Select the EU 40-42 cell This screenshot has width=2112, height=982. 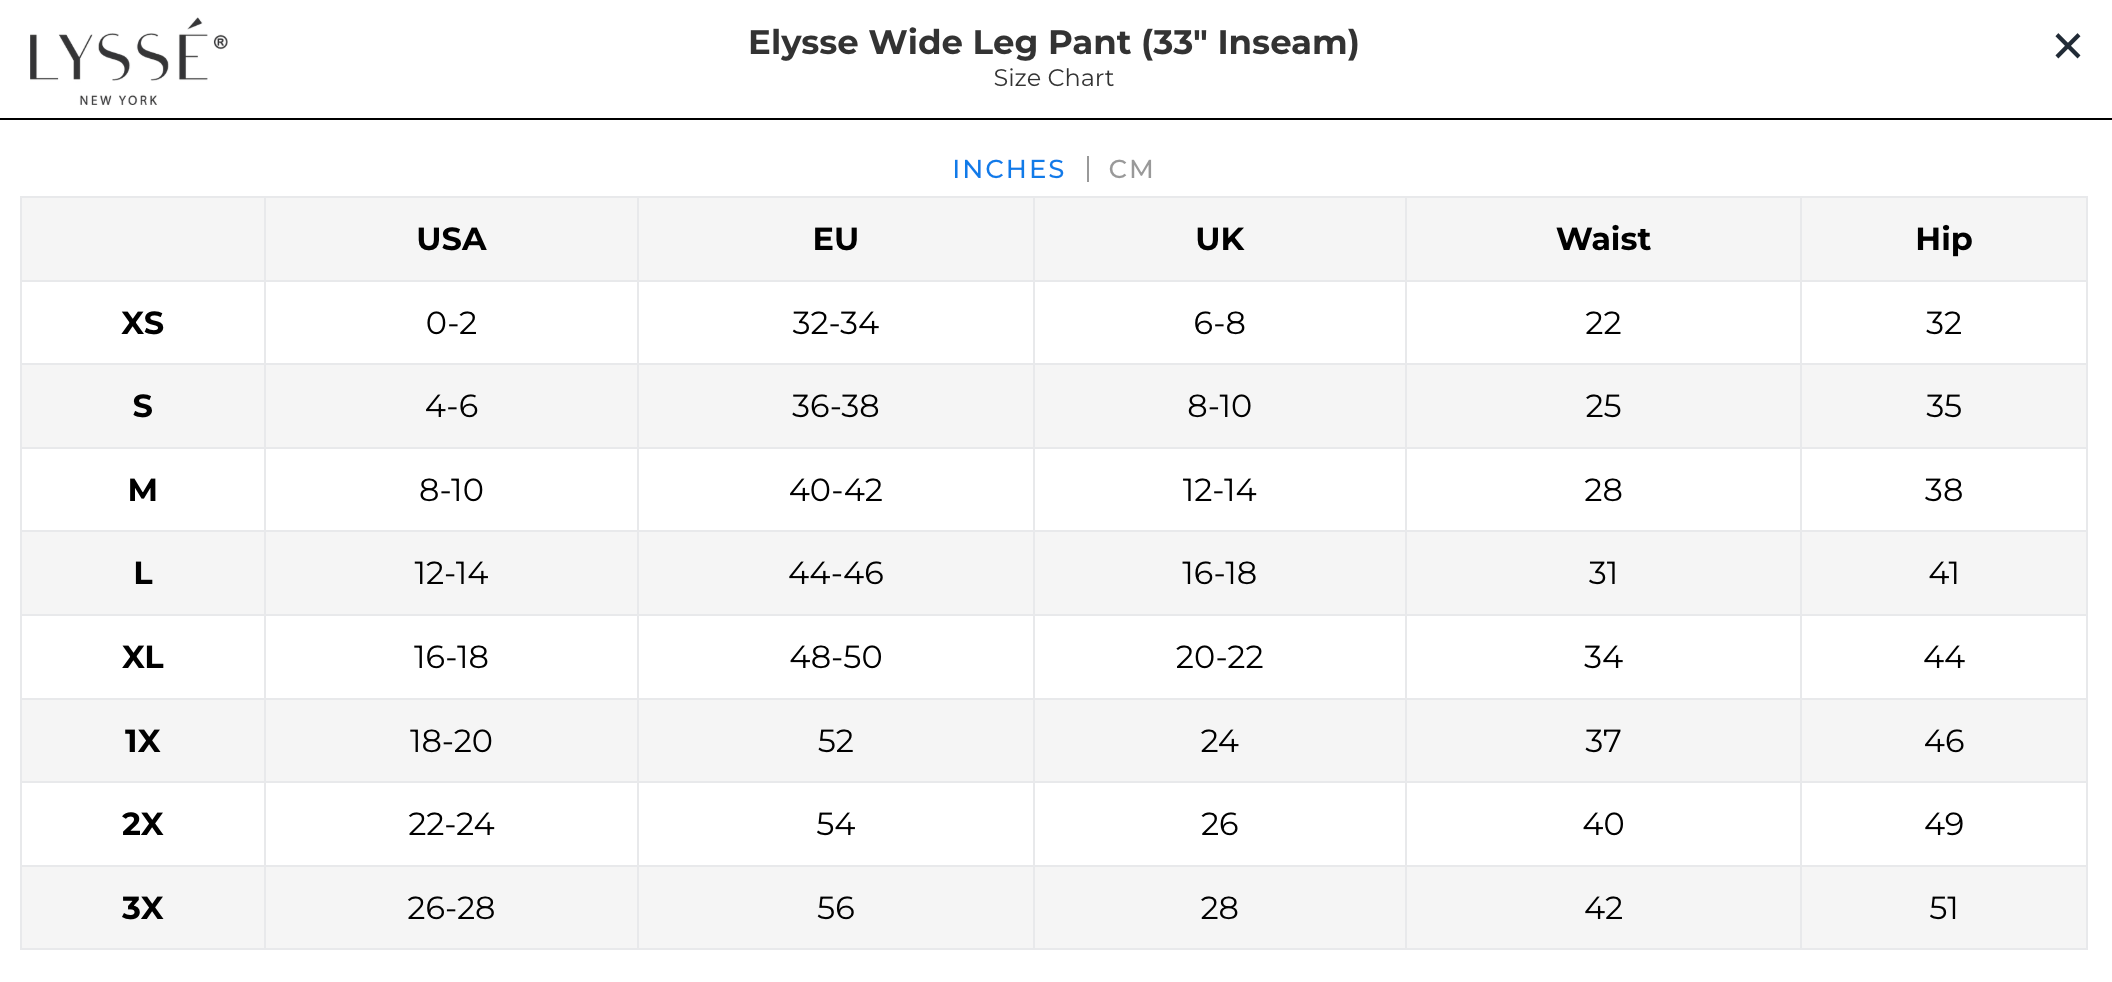point(835,490)
